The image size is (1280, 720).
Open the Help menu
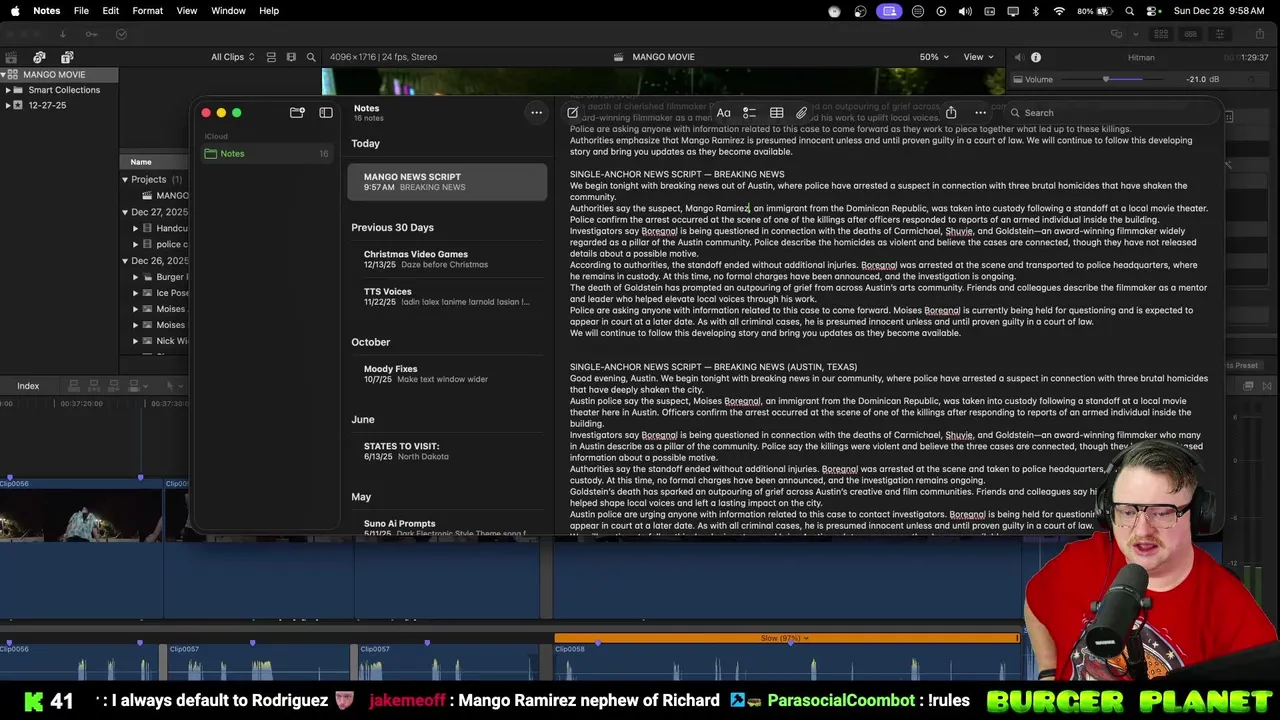(269, 10)
